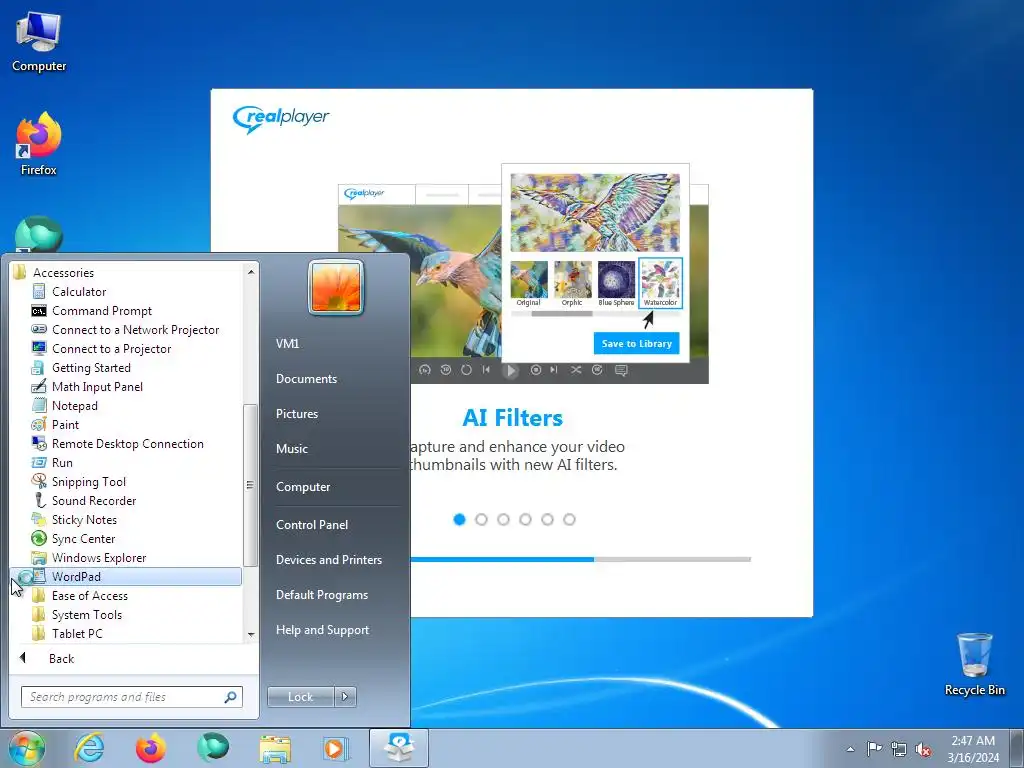This screenshot has width=1024, height=768.
Task: Open Remote Desktop Connection
Action: click(127, 443)
